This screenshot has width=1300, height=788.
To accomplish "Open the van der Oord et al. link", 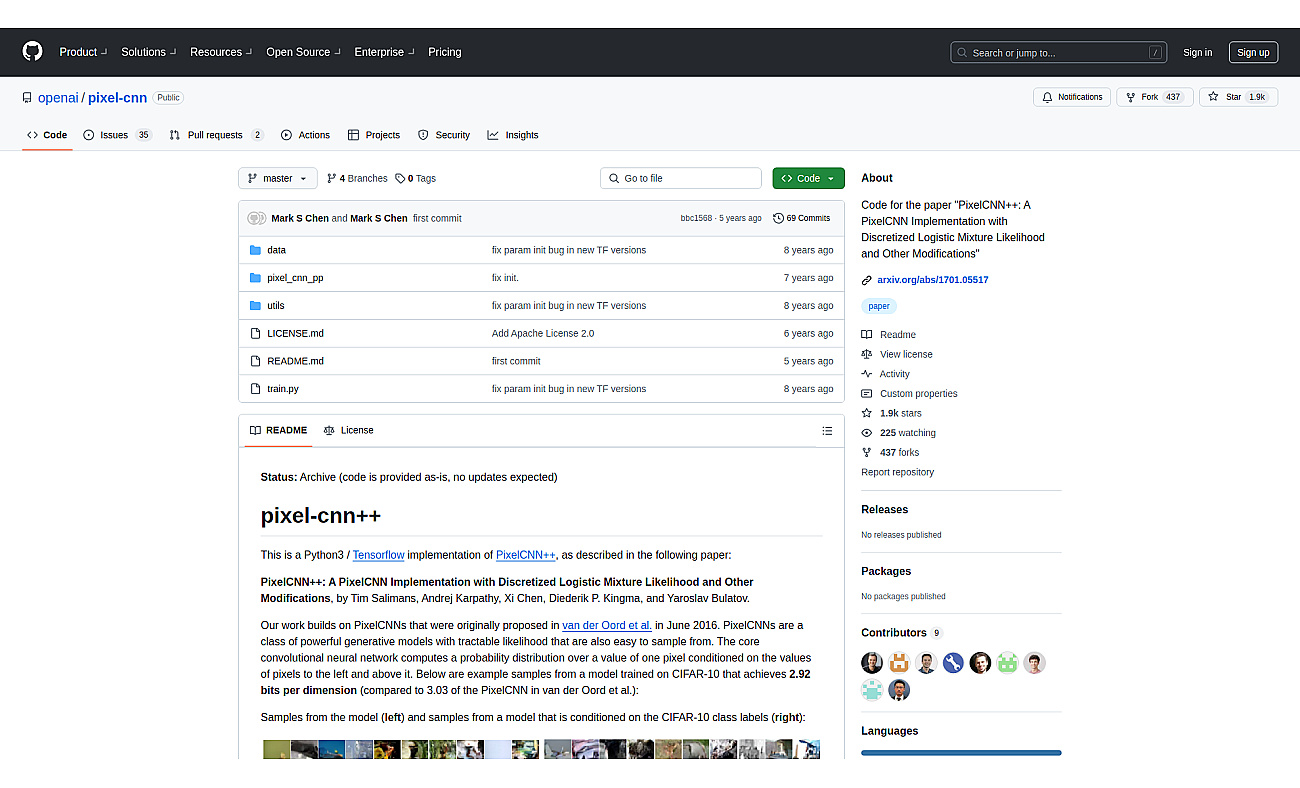I will coord(607,626).
